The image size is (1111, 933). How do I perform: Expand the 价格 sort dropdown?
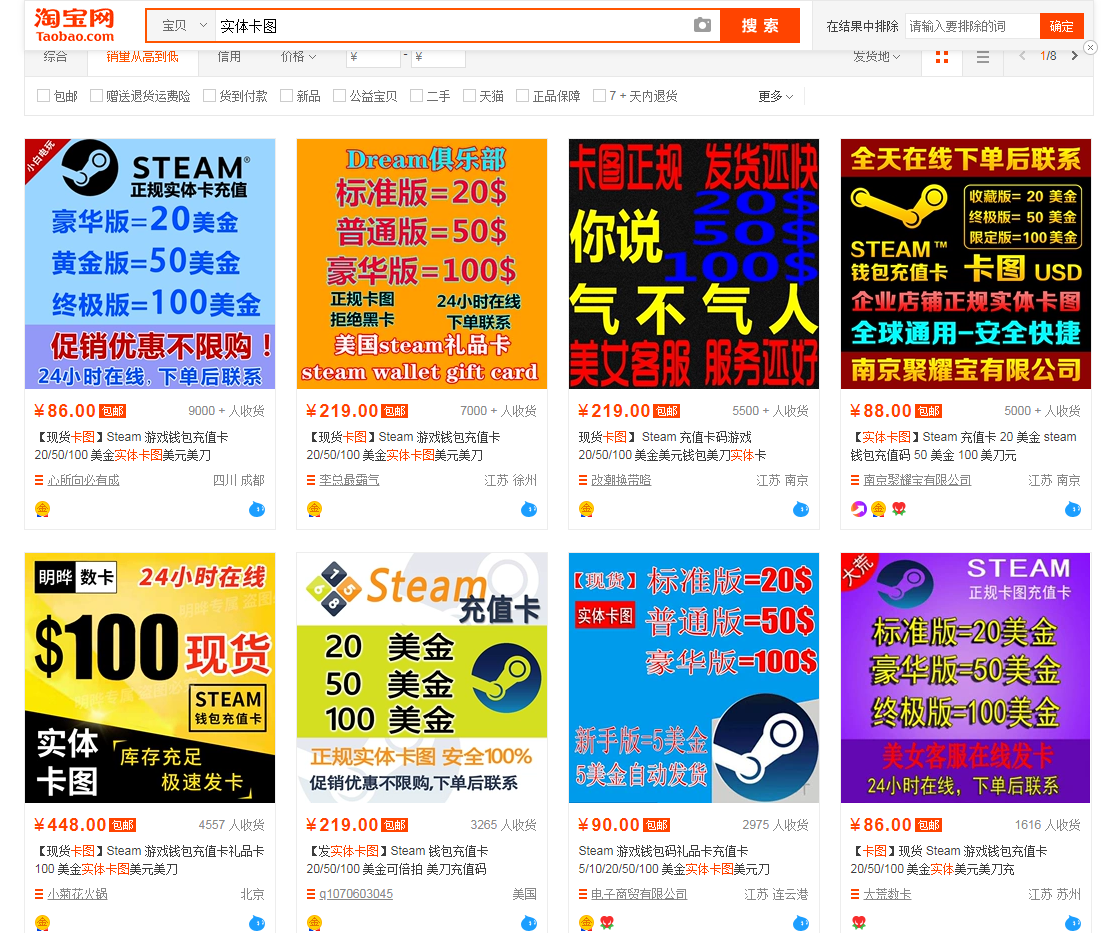click(x=298, y=57)
